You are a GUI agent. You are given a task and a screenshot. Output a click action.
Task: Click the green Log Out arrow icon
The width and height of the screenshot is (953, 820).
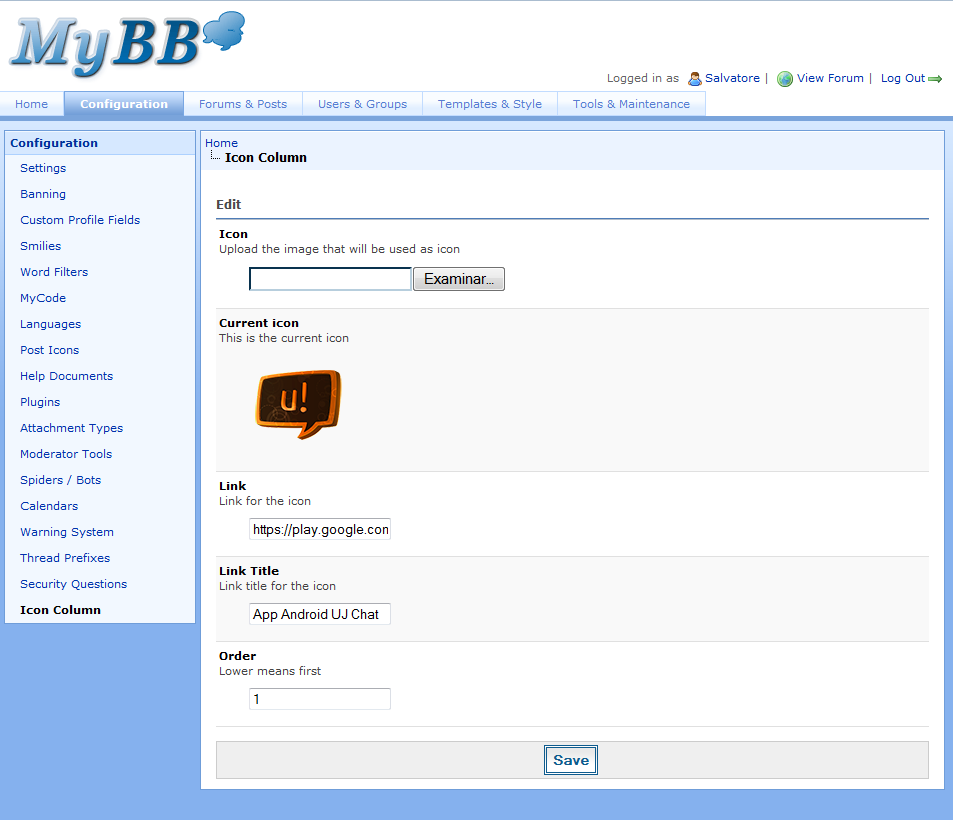point(935,79)
